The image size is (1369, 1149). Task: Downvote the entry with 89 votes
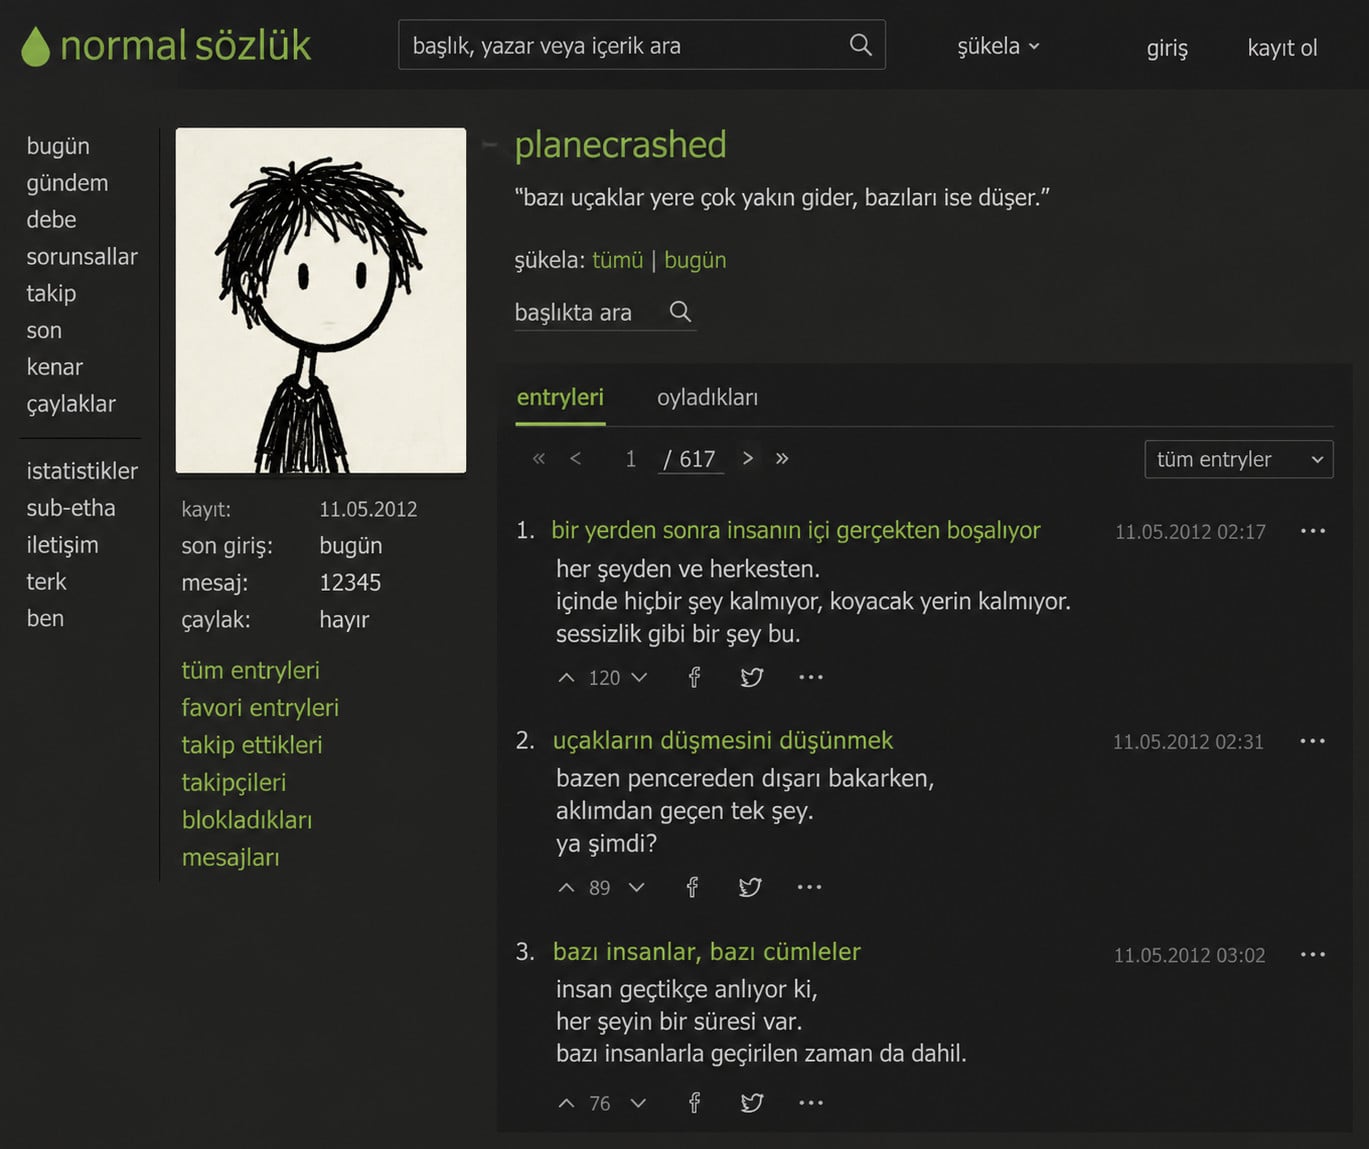pos(636,887)
